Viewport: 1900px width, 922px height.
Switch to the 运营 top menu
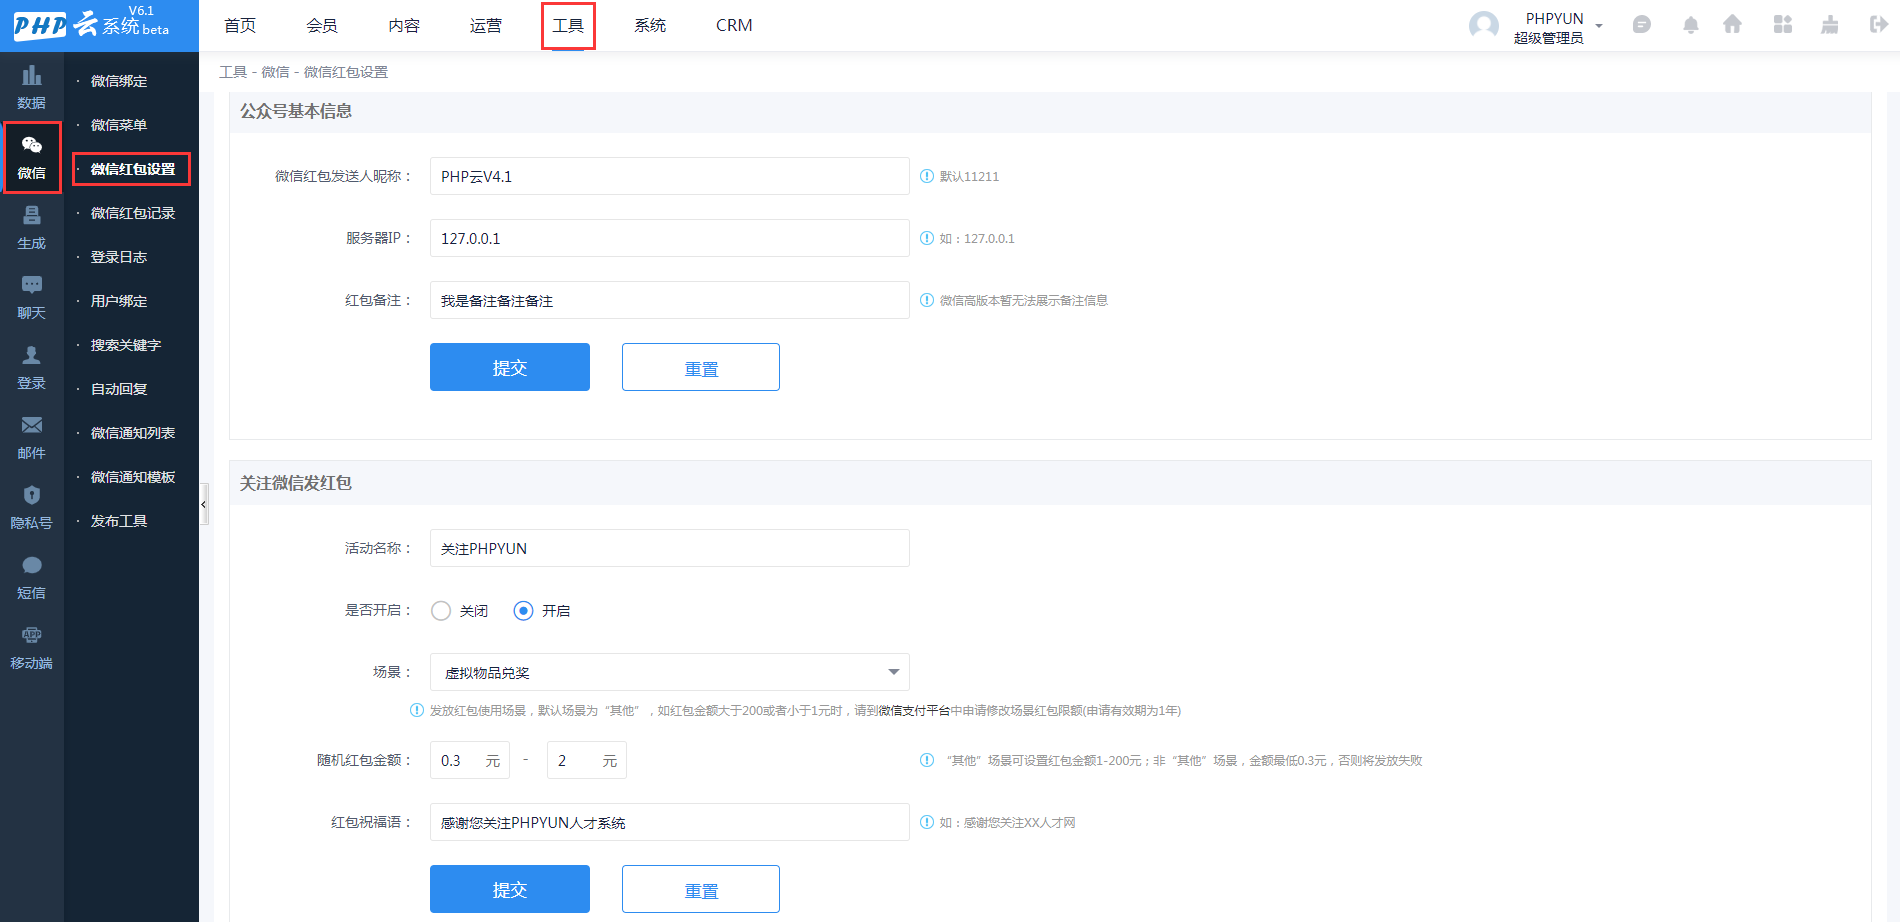tap(486, 26)
